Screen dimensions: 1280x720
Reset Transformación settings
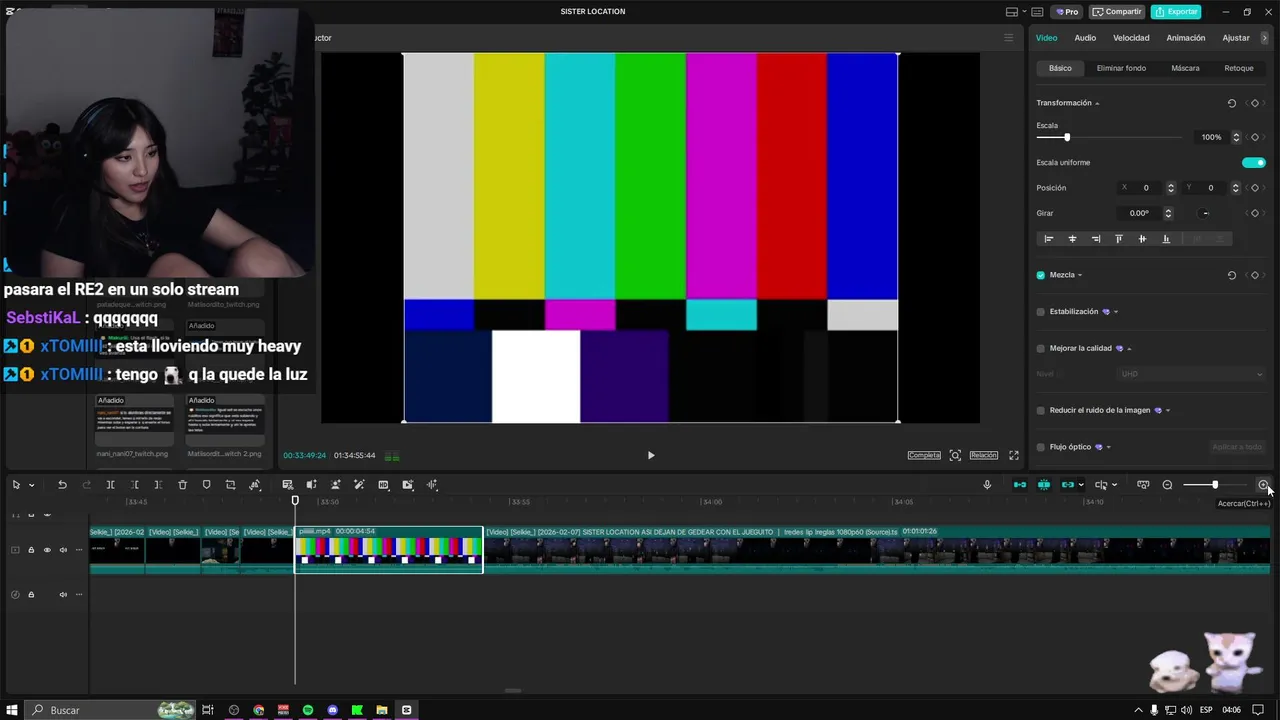point(1232,103)
